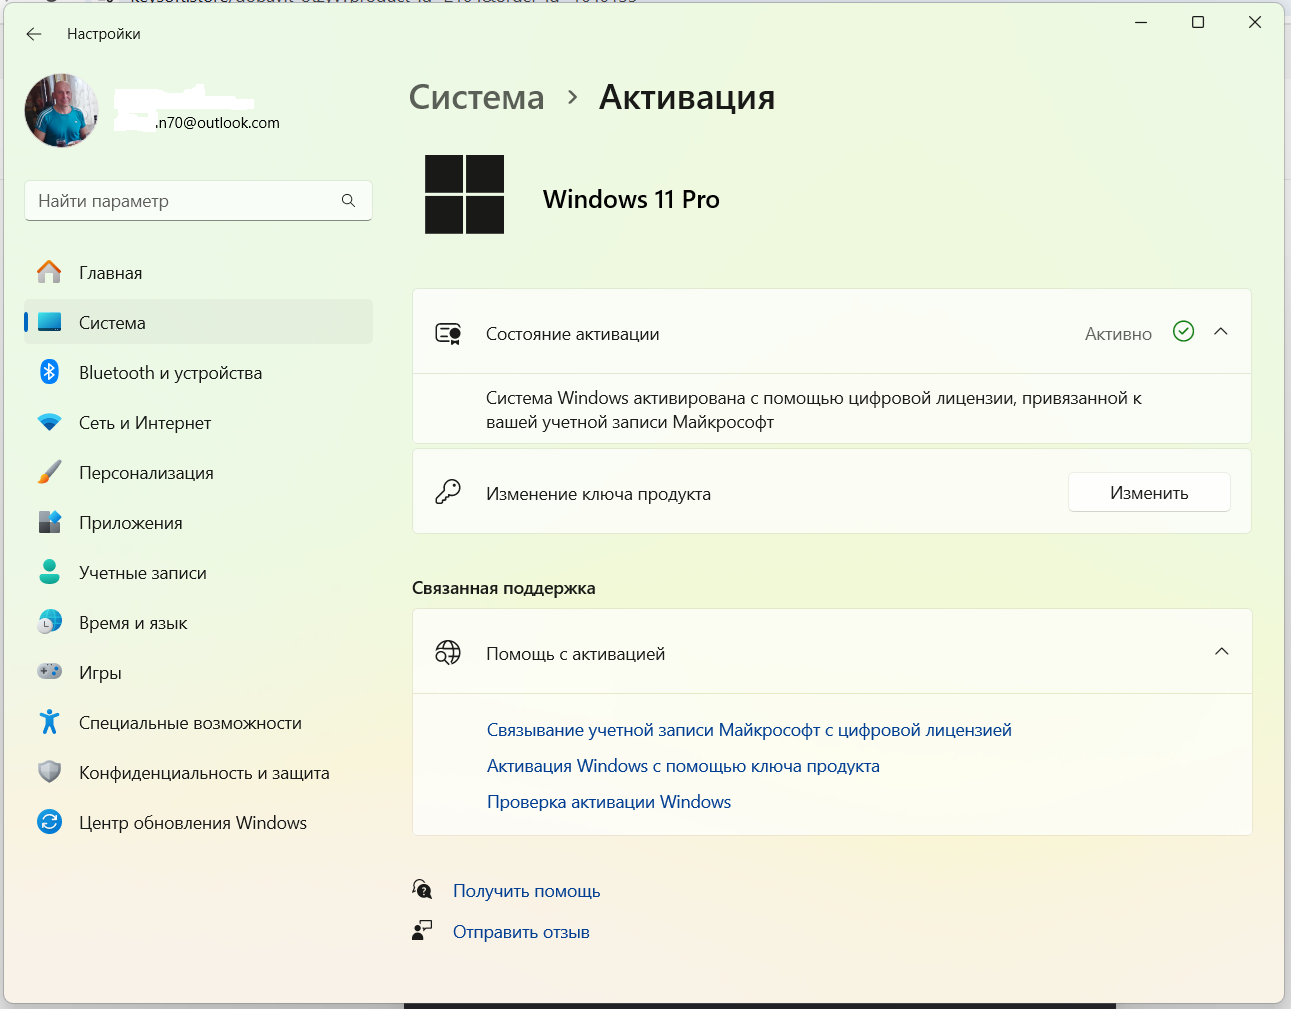Viewport: 1291px width, 1009px height.
Task: Click the Изменение ключа продукта label
Action: 598,494
